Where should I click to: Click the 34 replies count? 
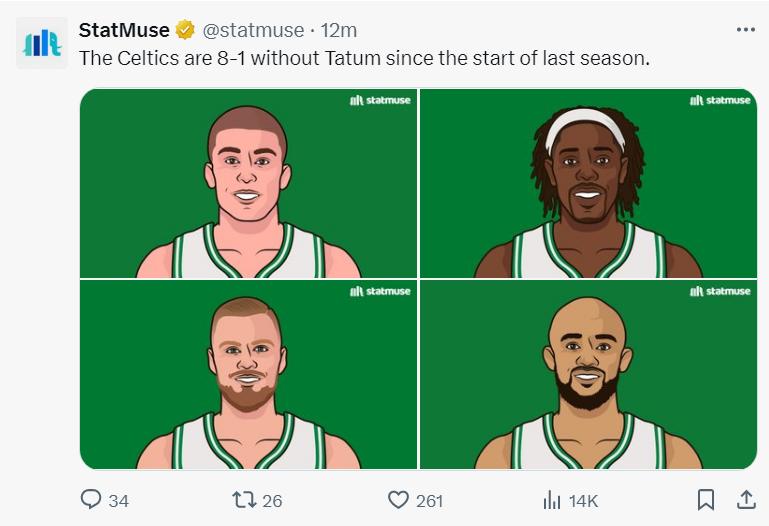coord(119,501)
